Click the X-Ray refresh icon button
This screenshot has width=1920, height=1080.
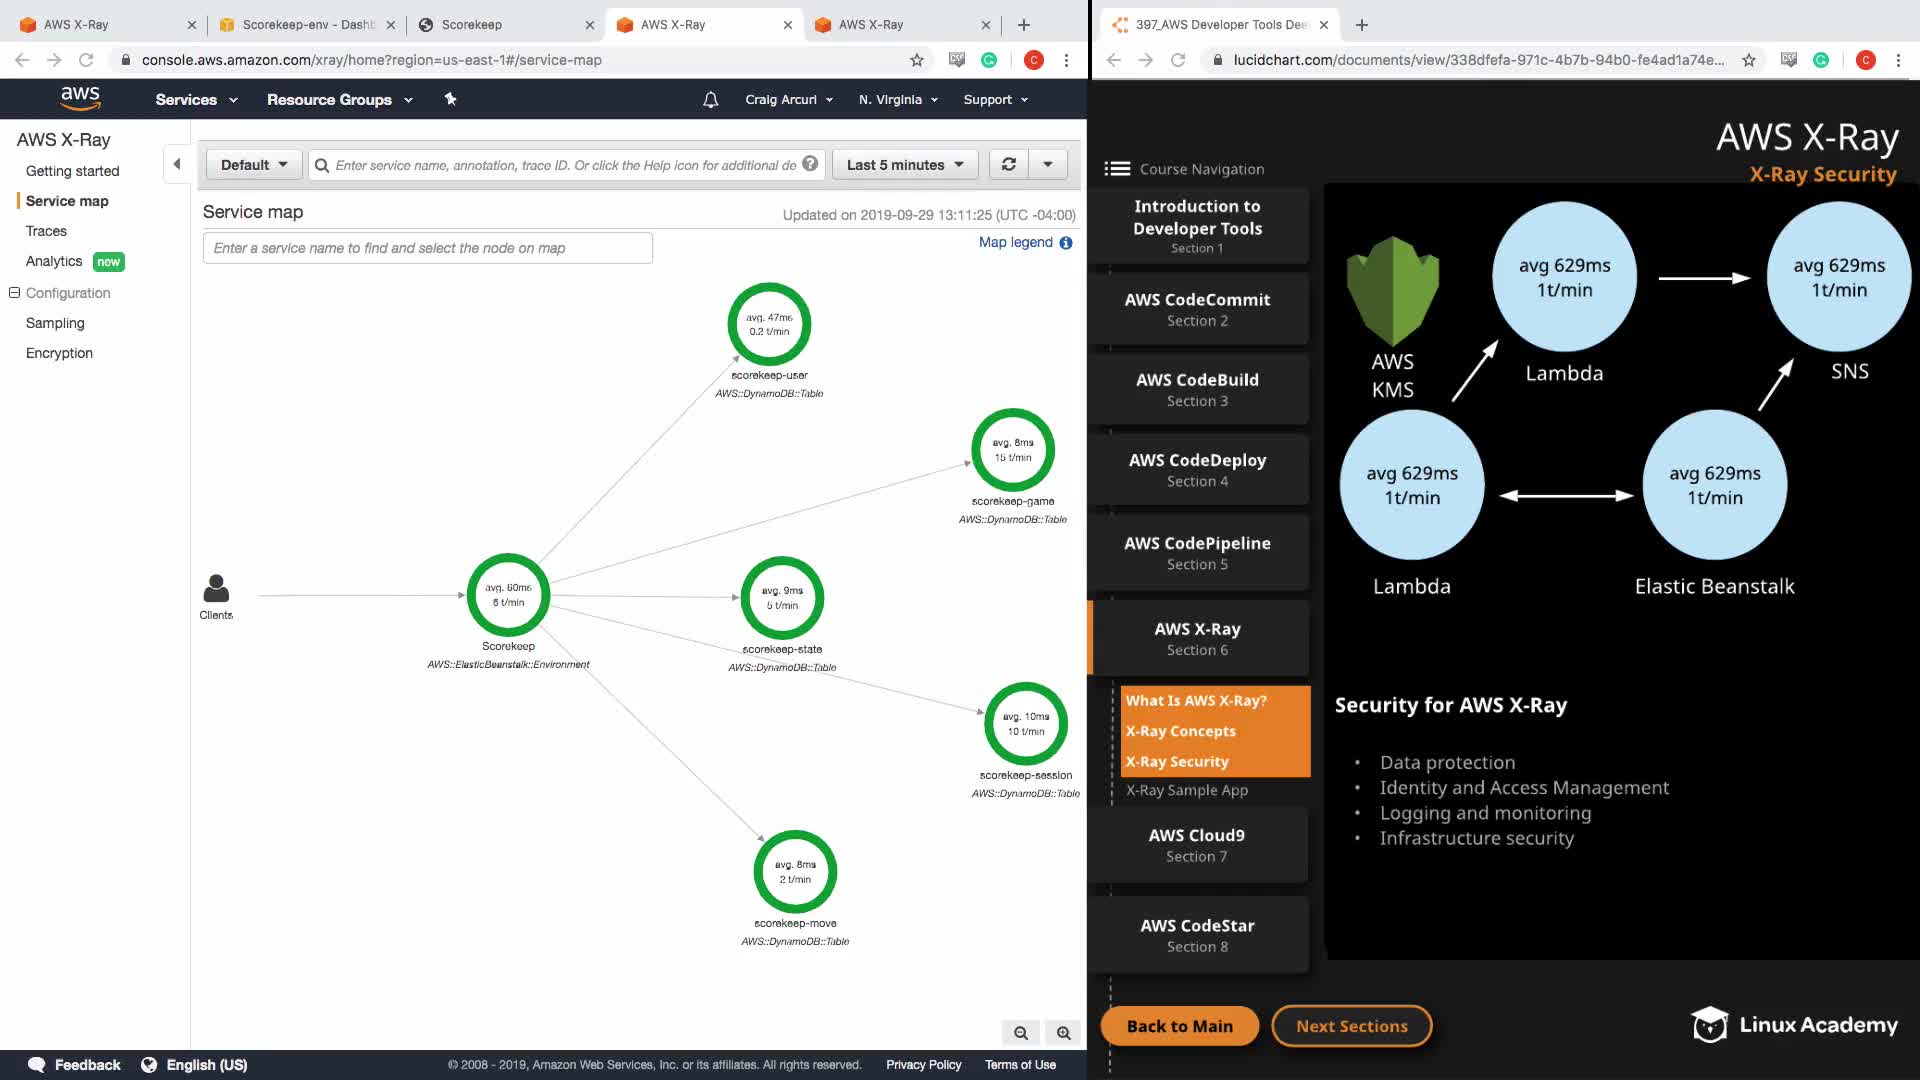coord(1008,164)
